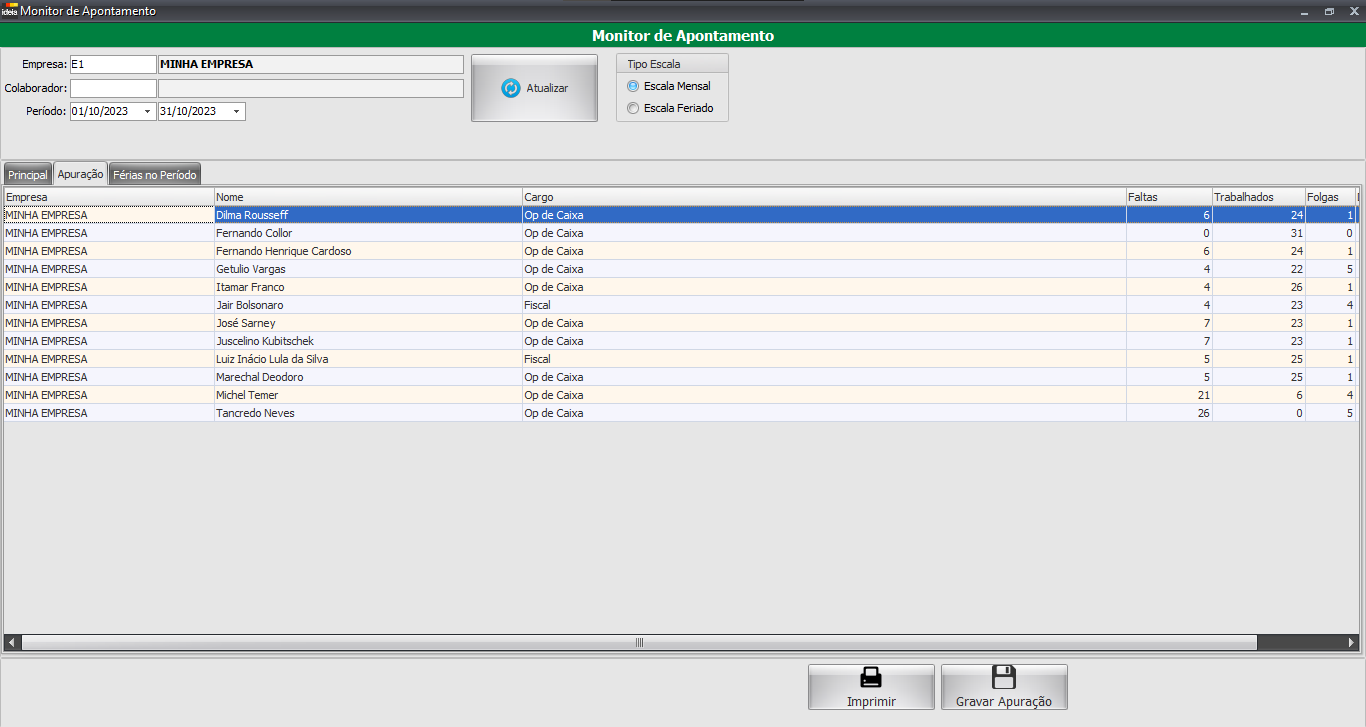Viewport: 1366px width, 727px height.
Task: Select the Escala Mensal radio option
Action: 632,86
